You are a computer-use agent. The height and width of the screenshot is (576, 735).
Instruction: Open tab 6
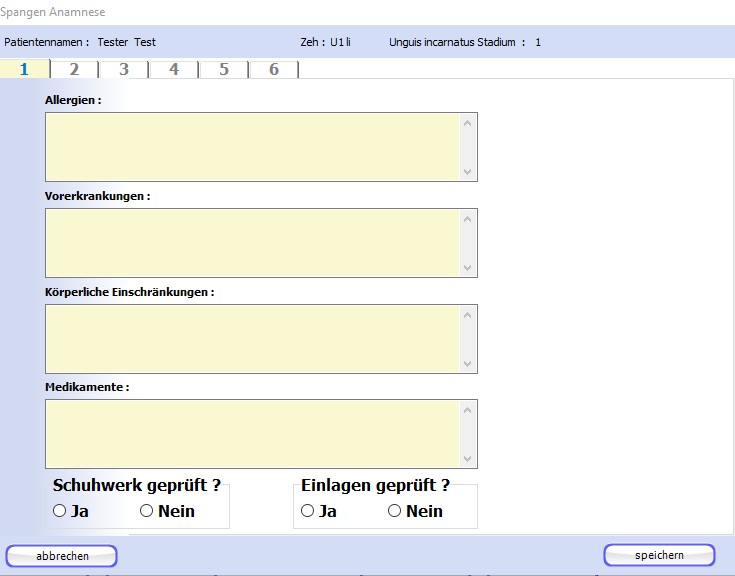pos(274,69)
